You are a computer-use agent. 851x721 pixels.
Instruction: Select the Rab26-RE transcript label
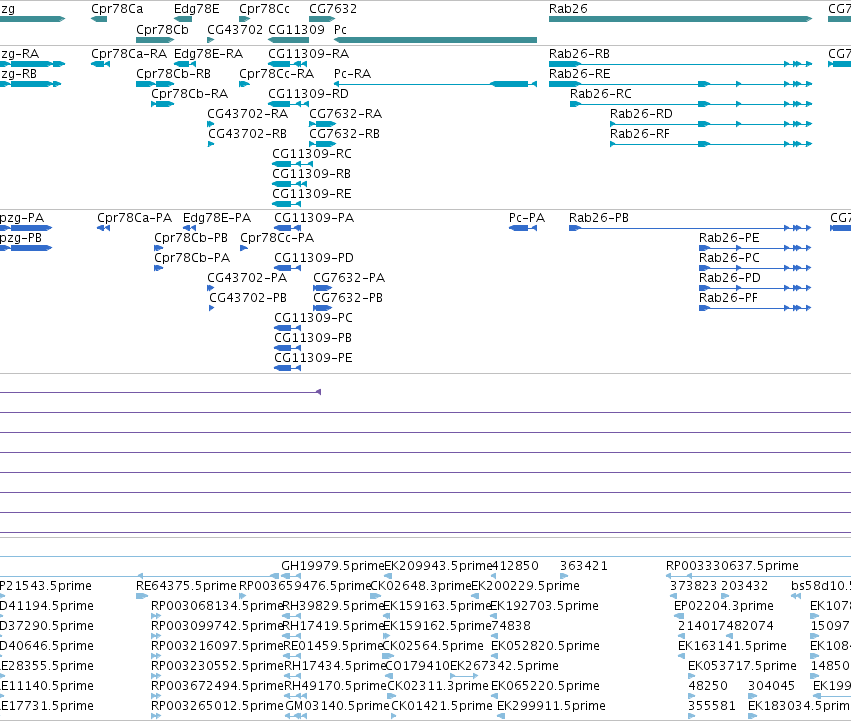(580, 73)
